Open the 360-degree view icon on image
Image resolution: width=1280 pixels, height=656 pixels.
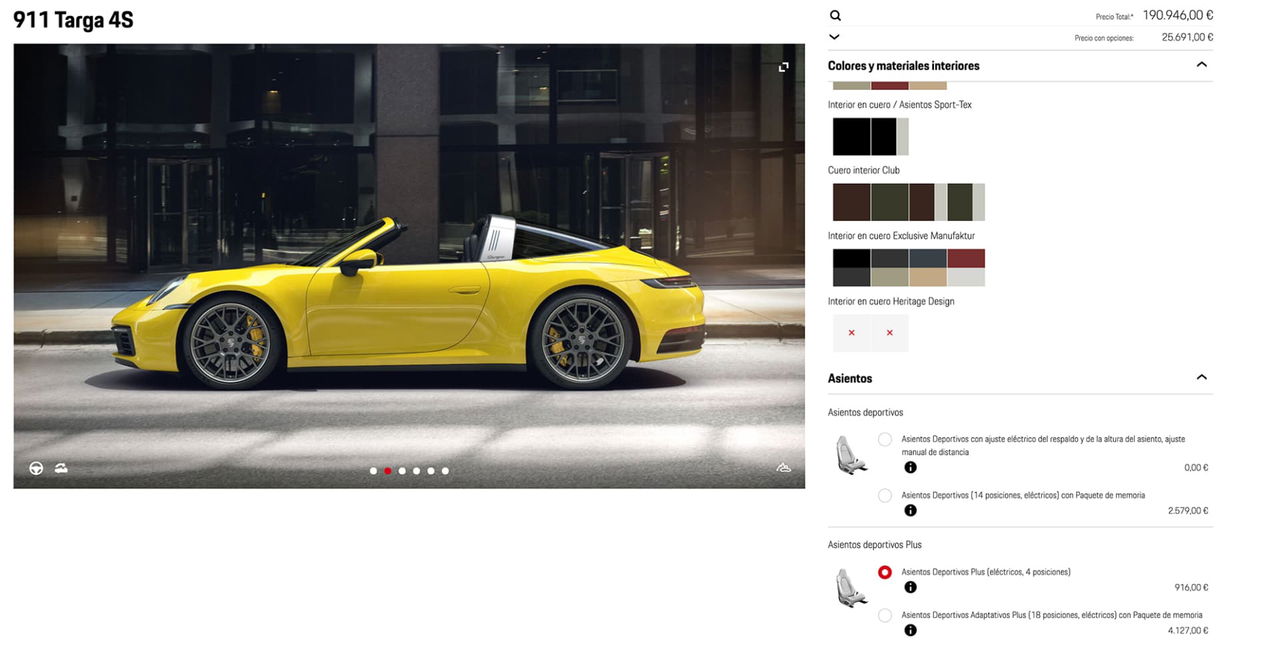[x=784, y=467]
